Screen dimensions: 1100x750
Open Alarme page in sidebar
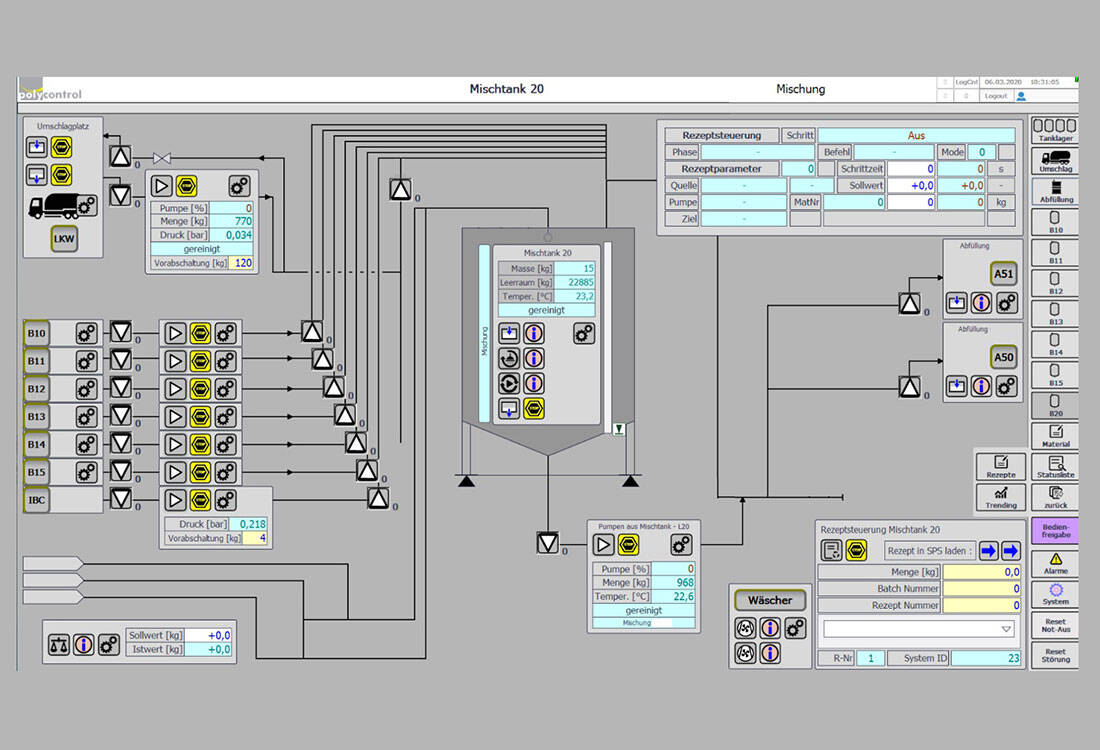coord(1054,563)
